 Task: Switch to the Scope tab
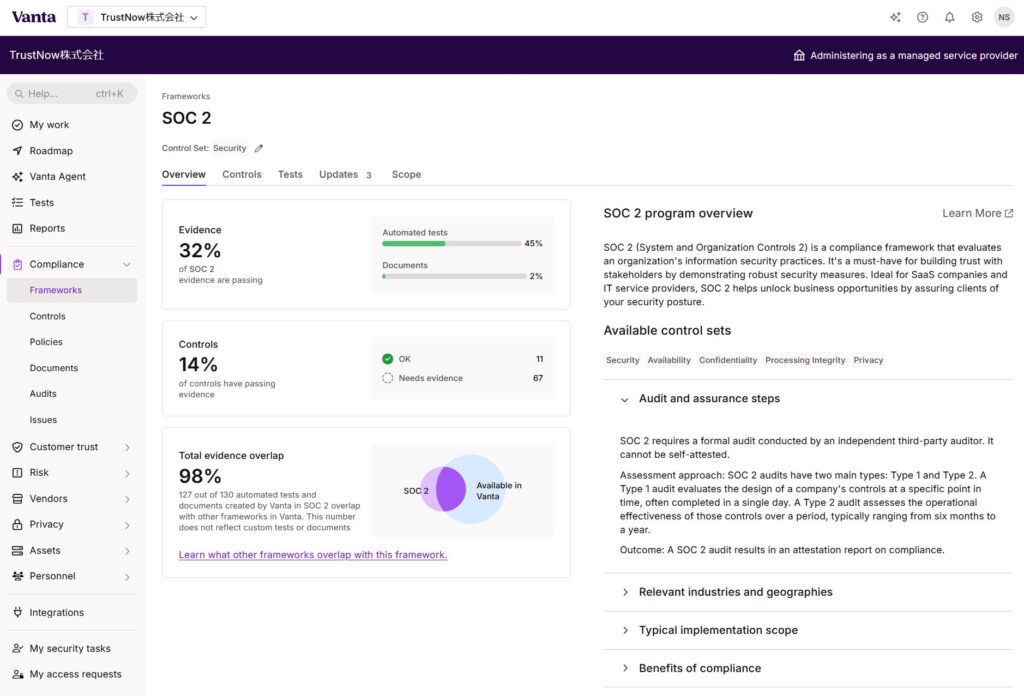[x=406, y=175]
